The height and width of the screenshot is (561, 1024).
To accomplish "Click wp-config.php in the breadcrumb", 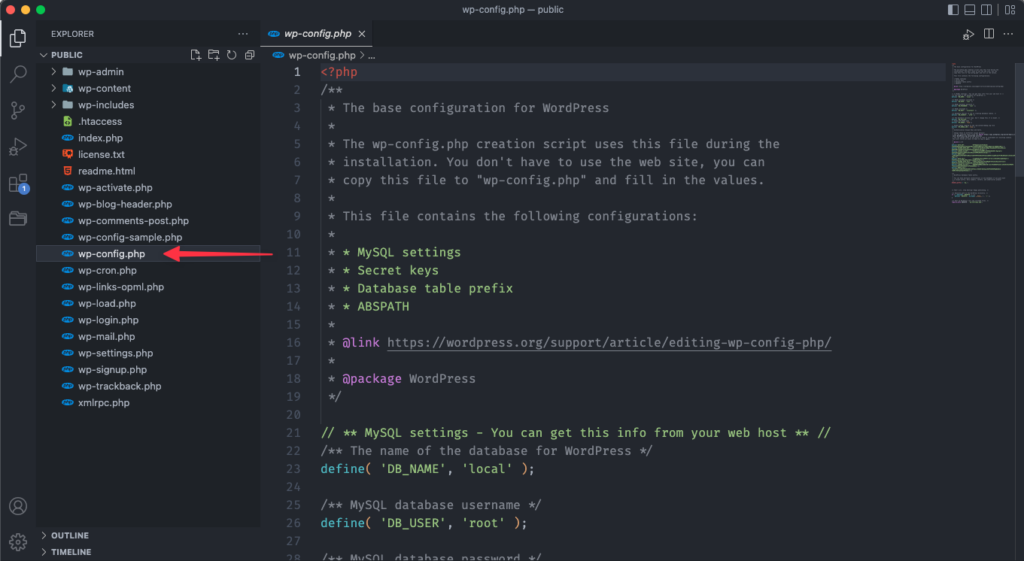I will pos(322,56).
